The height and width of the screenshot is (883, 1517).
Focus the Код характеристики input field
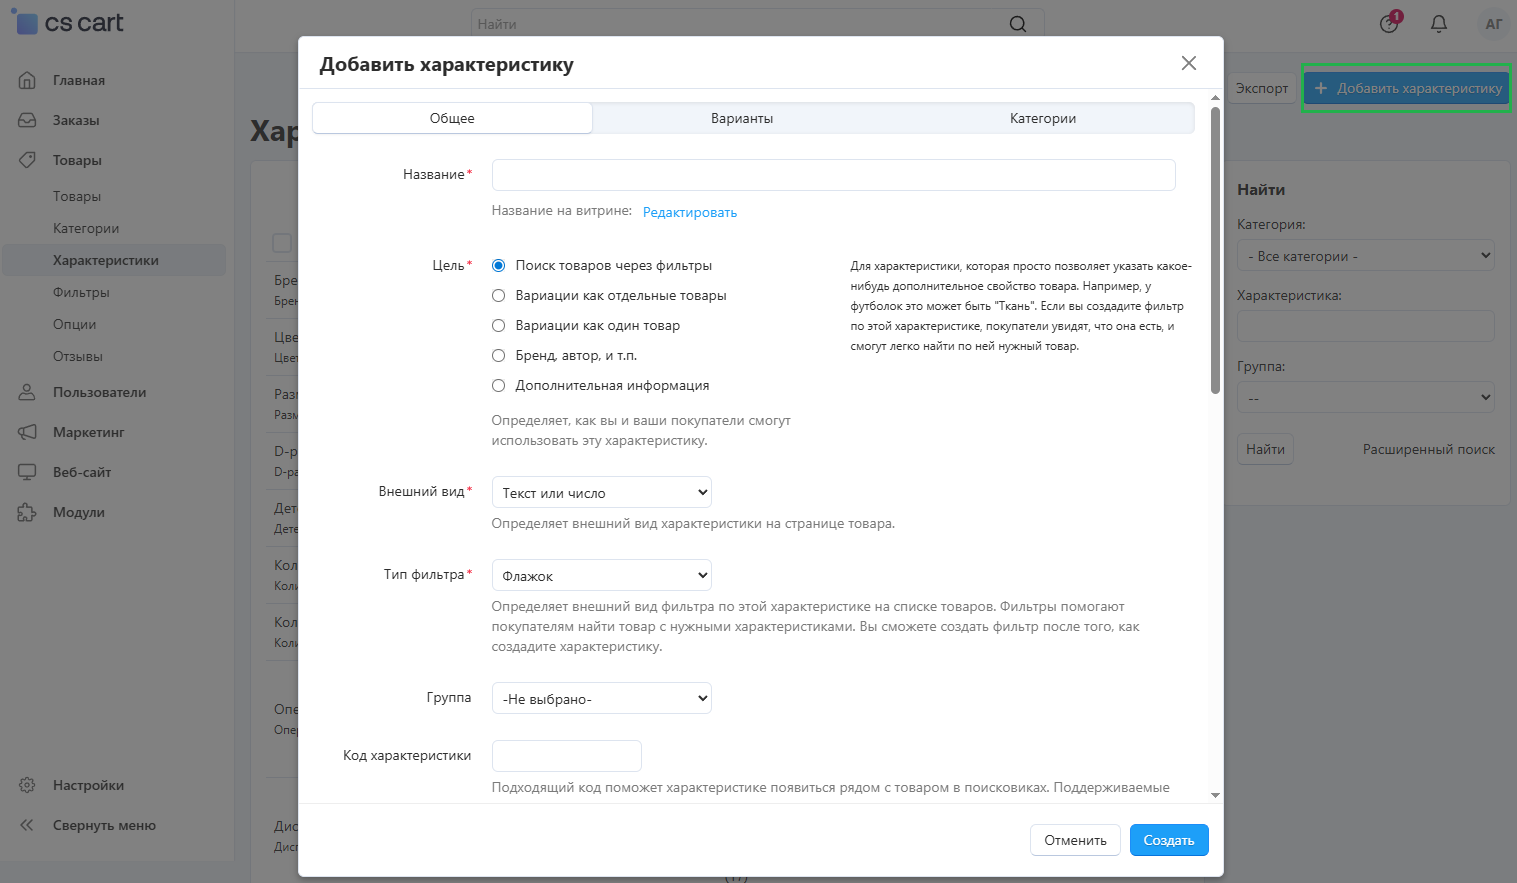(x=566, y=756)
